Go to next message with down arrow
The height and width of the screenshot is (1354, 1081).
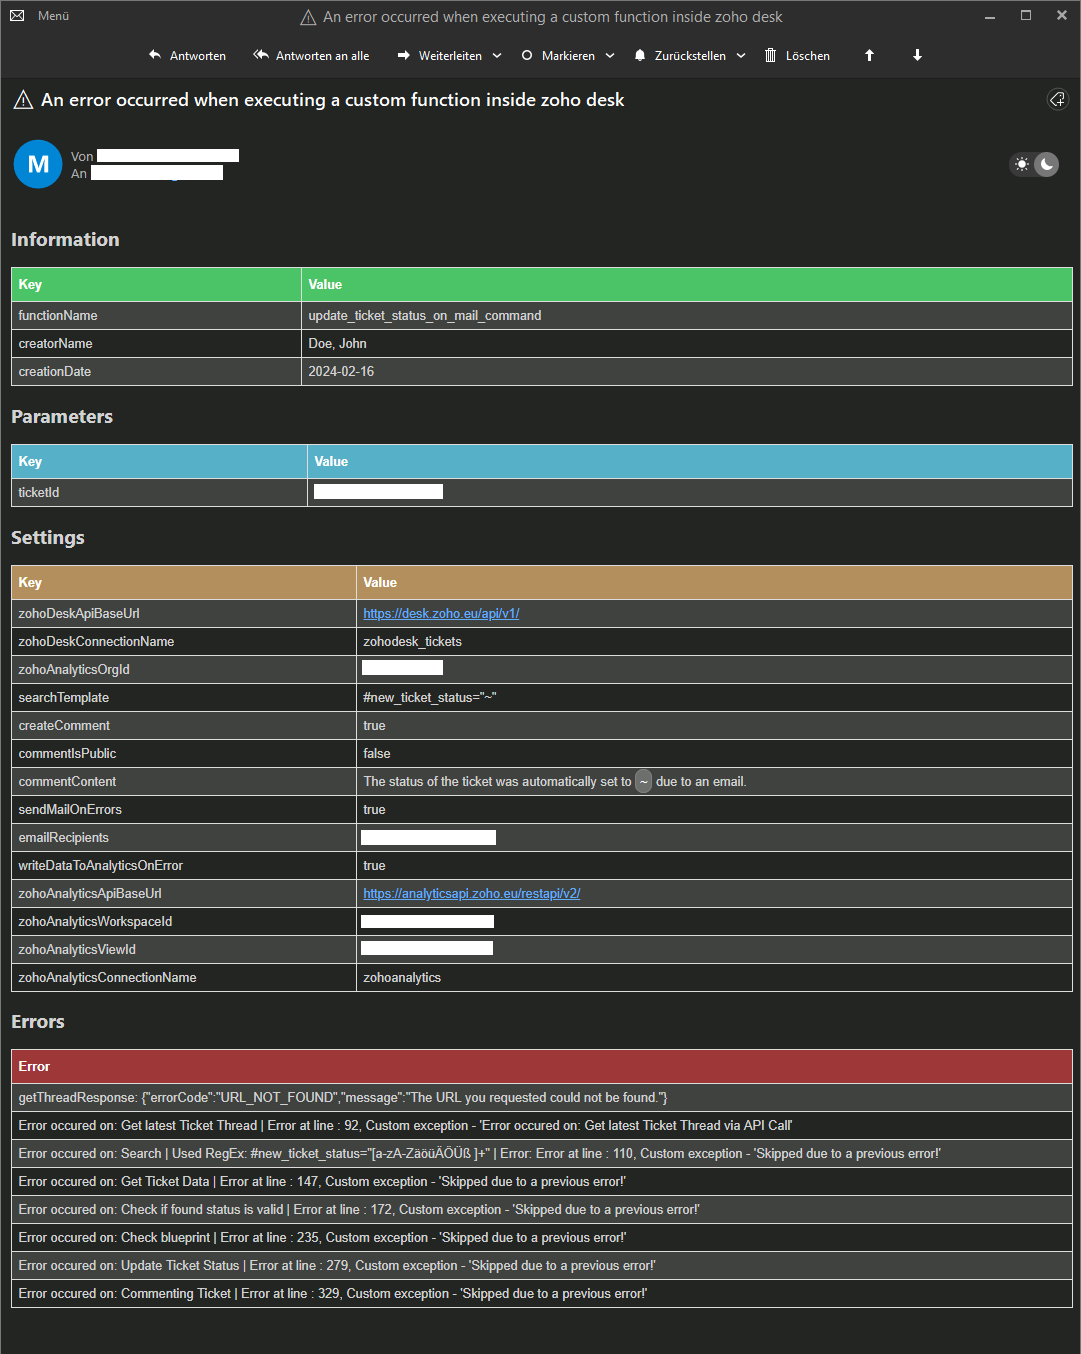click(x=917, y=56)
